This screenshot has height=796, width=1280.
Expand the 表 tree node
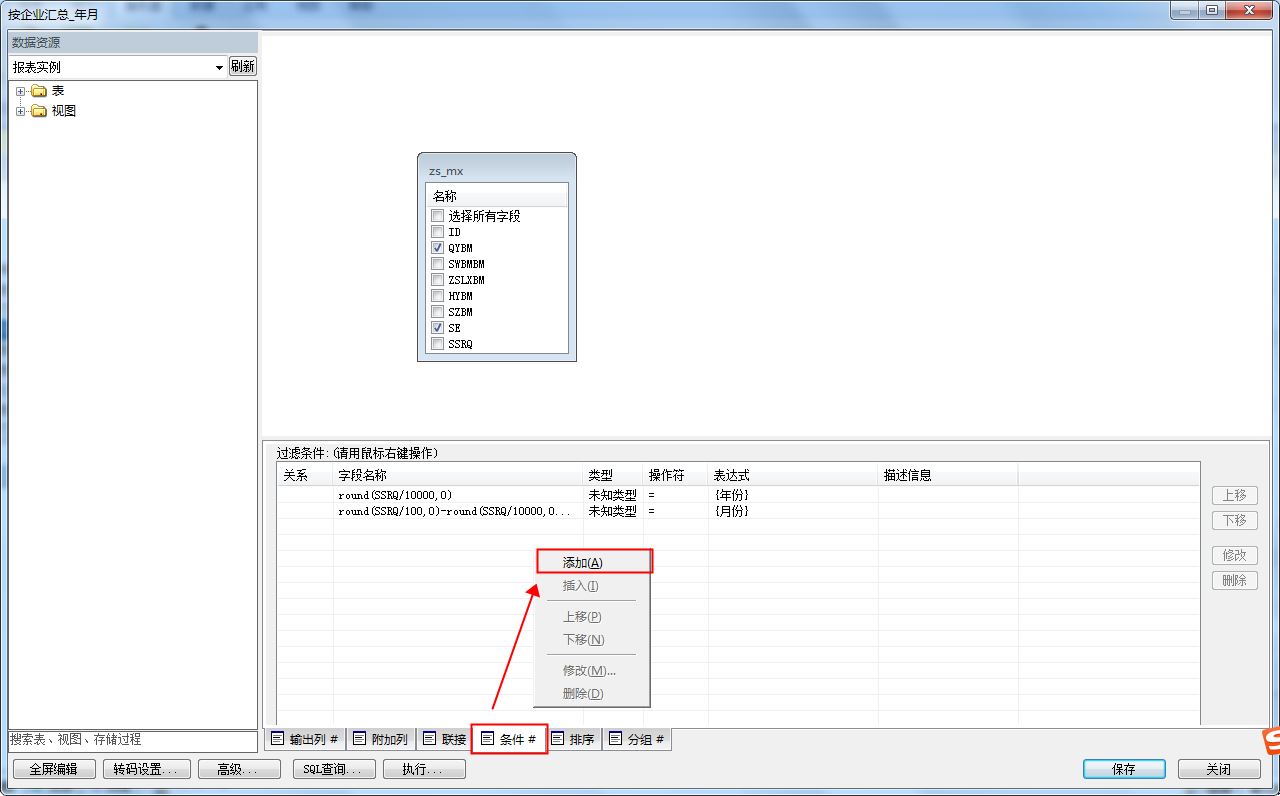pos(20,91)
